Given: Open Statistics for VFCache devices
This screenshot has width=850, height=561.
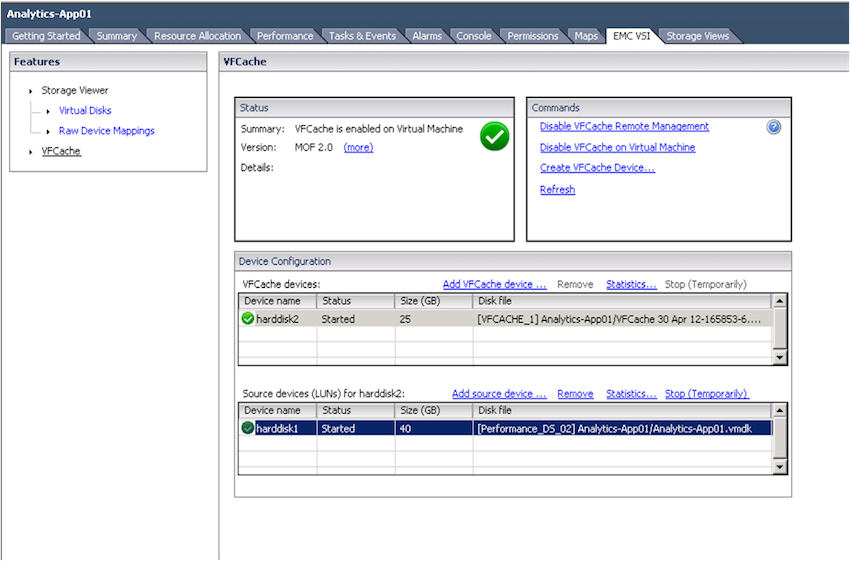Looking at the screenshot, I should point(631,285).
